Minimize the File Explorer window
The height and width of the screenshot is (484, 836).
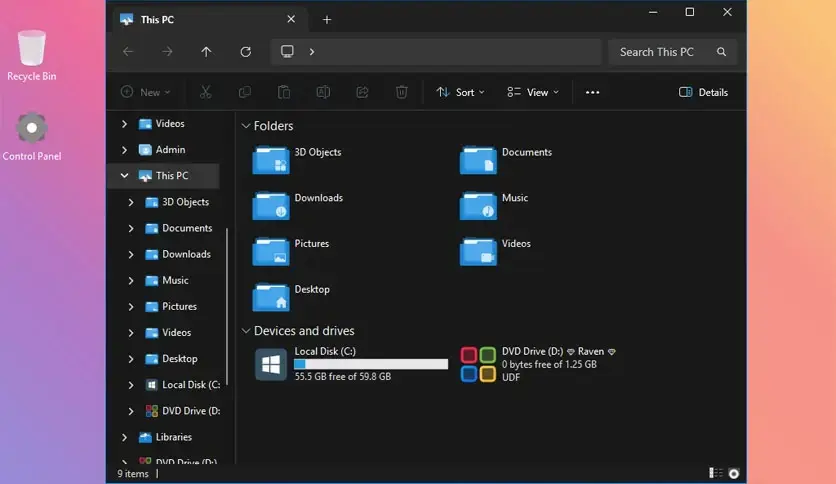(653, 12)
